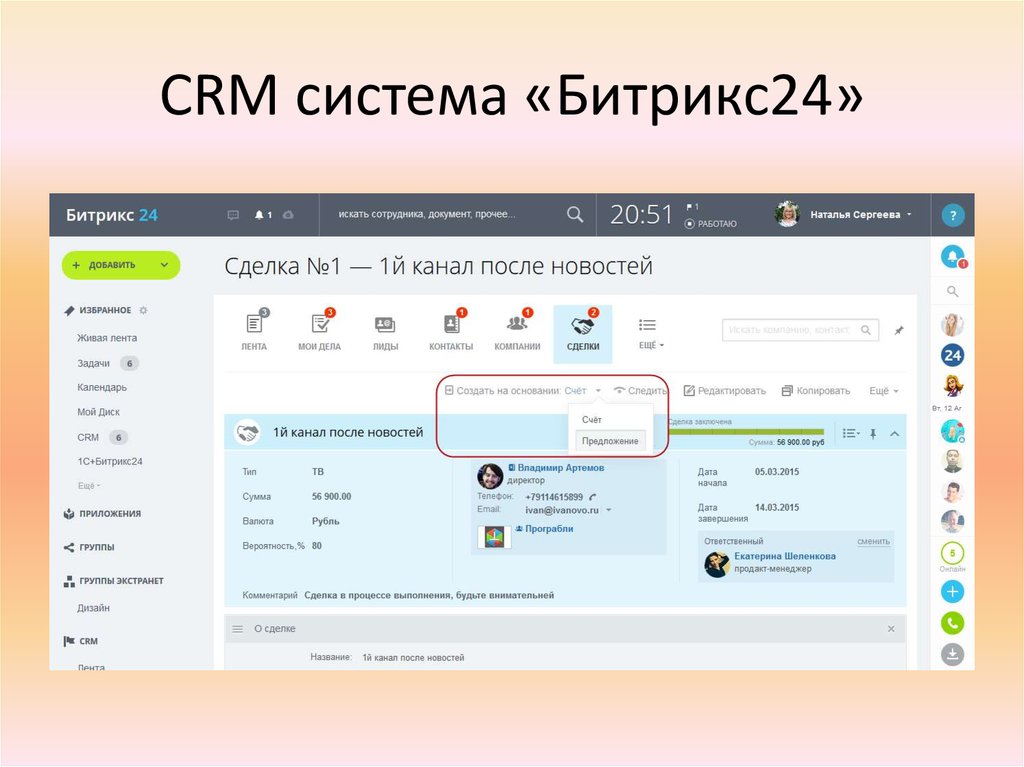1024x767 pixels.
Task: Toggle РАБОТАЮ work status
Action: click(710, 223)
